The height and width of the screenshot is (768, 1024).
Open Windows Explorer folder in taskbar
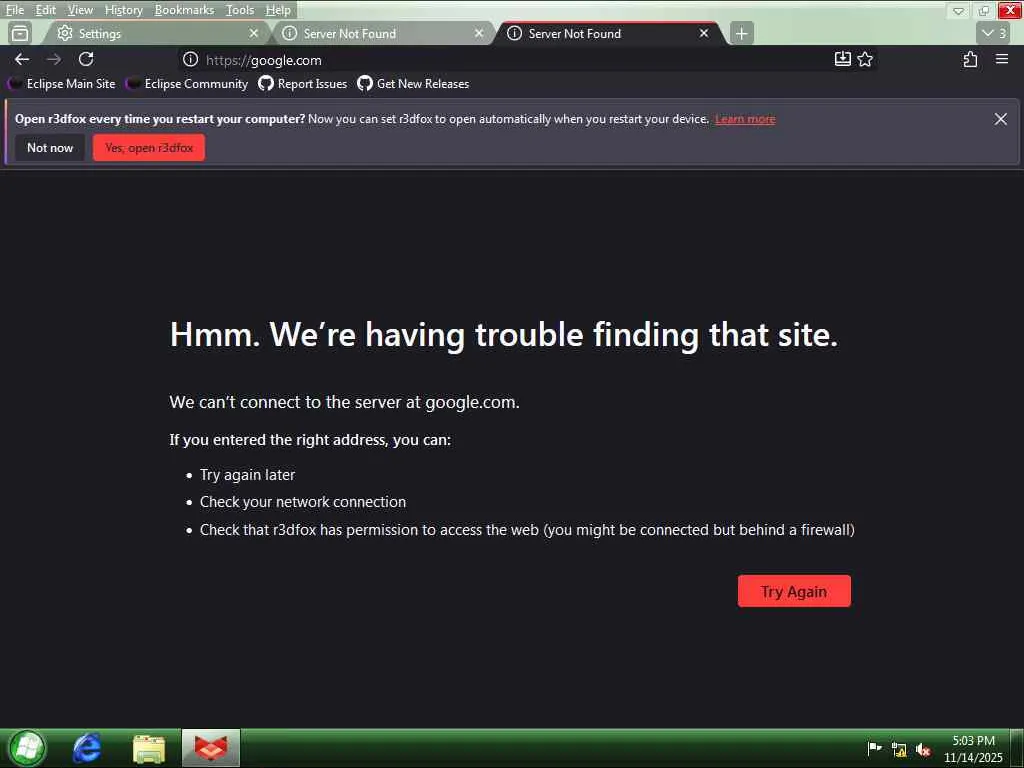point(149,748)
